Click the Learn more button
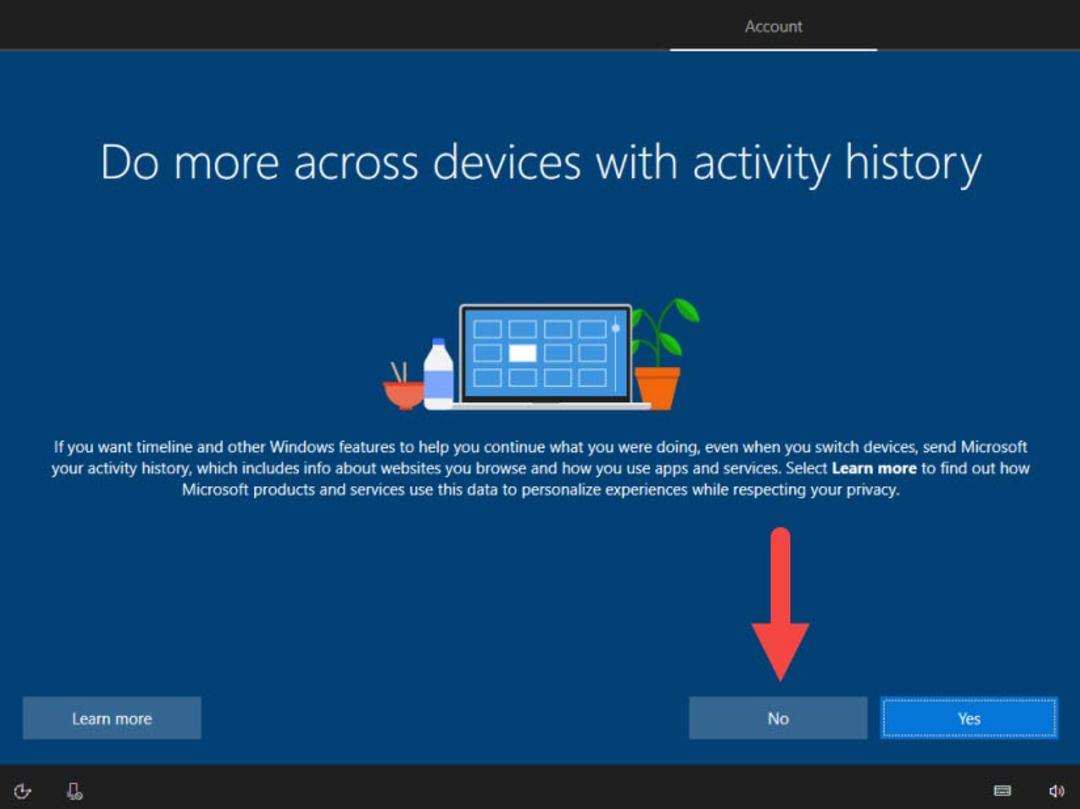The width and height of the screenshot is (1080, 809). pos(112,718)
